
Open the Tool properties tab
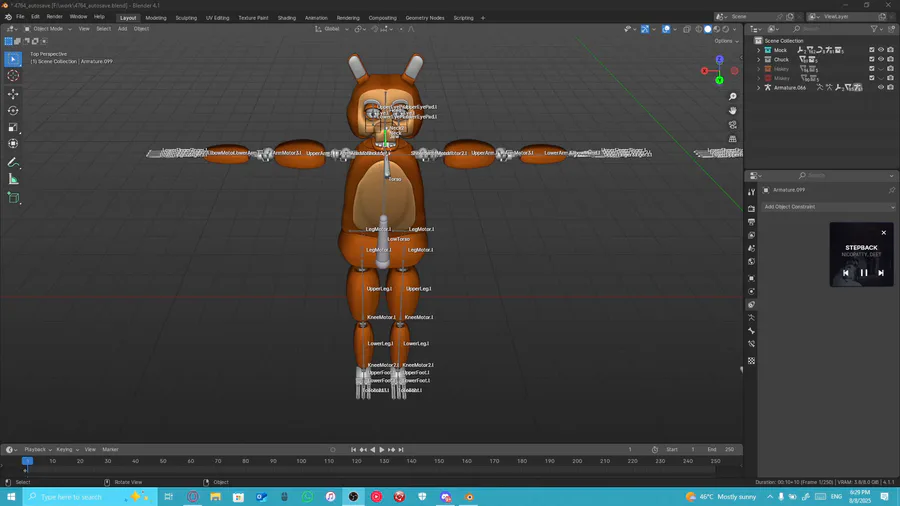click(x=751, y=192)
